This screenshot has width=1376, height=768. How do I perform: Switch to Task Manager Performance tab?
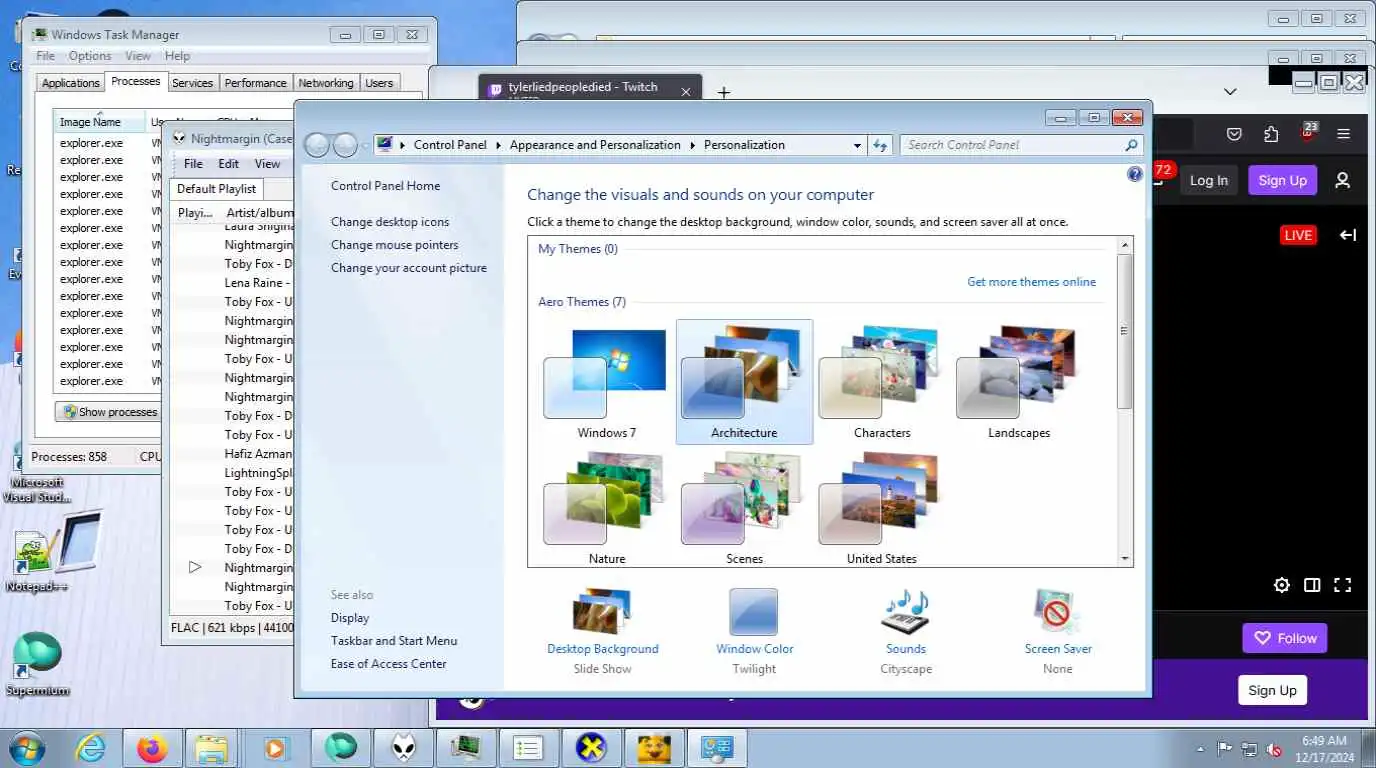tap(255, 83)
